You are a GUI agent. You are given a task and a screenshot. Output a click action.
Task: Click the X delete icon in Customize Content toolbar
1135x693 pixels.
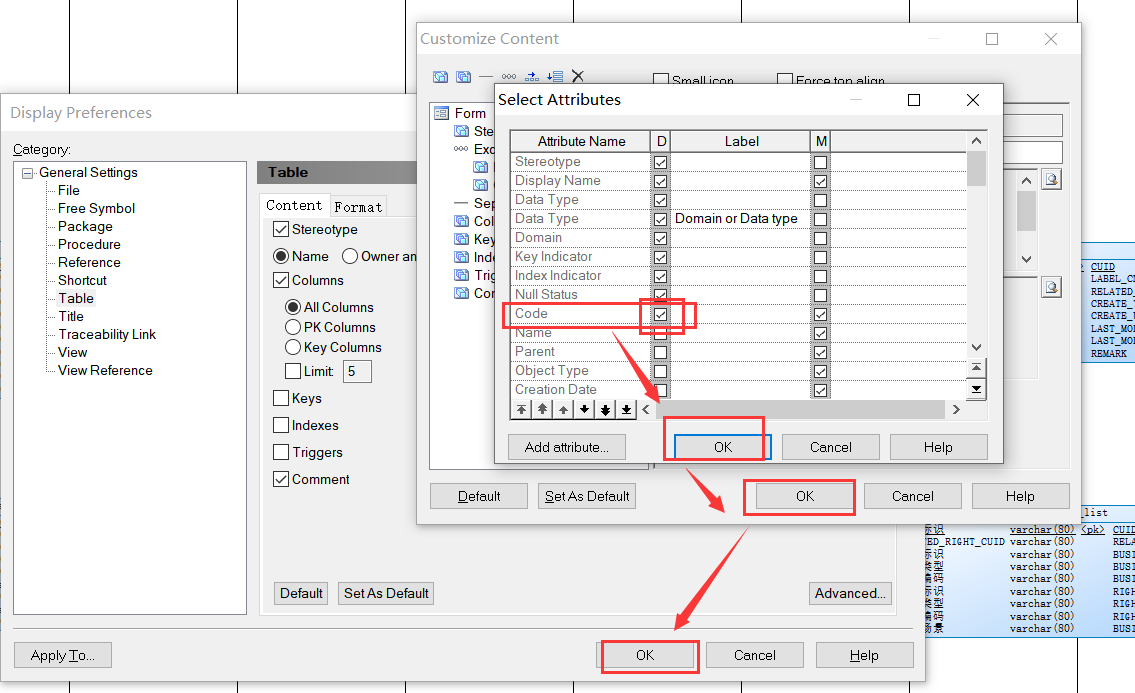click(x=578, y=76)
